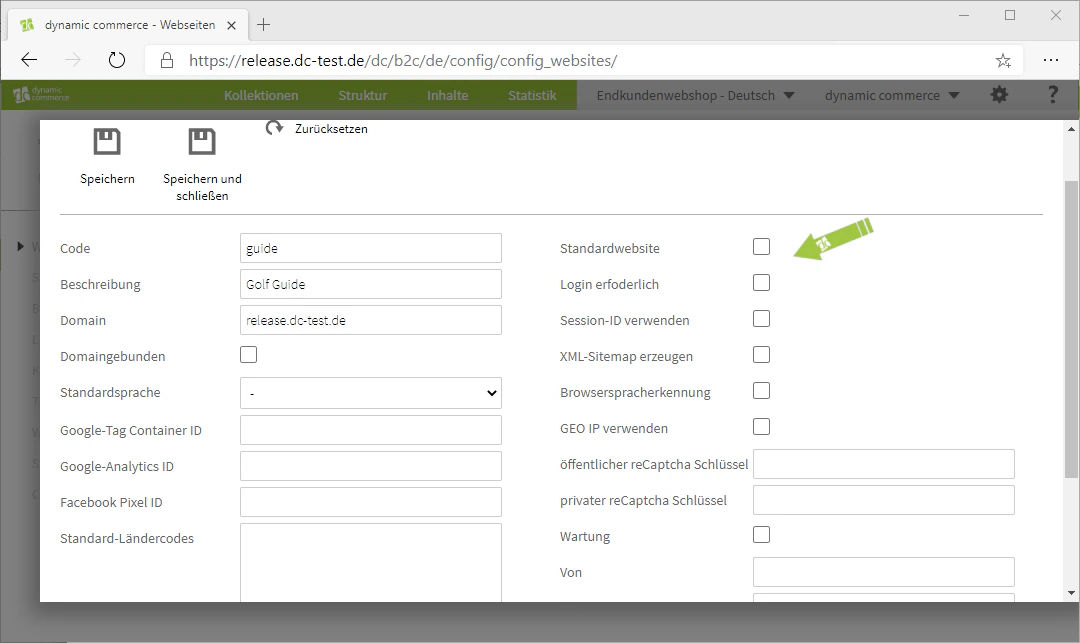Enable XML-Sitemap erzeugen checkbox
Image resolution: width=1080 pixels, height=643 pixels.
point(761,355)
